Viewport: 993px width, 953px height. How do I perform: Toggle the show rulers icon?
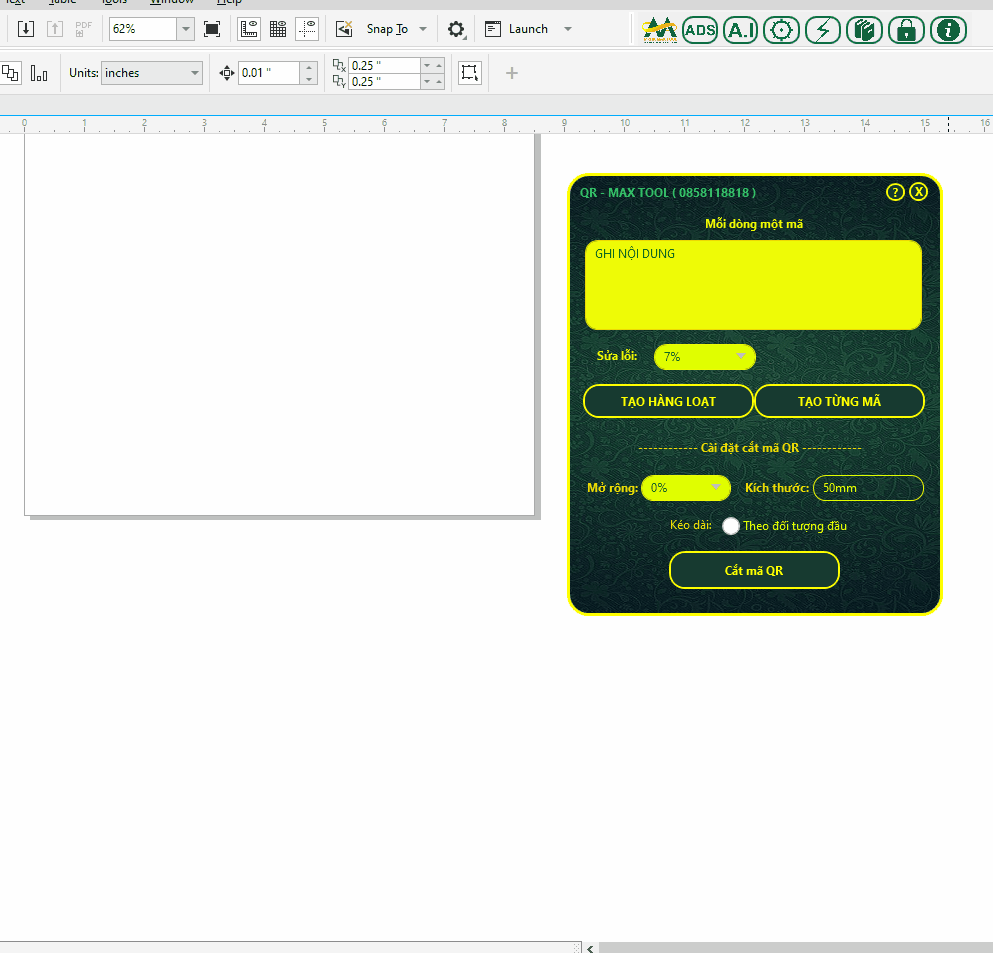click(x=250, y=29)
